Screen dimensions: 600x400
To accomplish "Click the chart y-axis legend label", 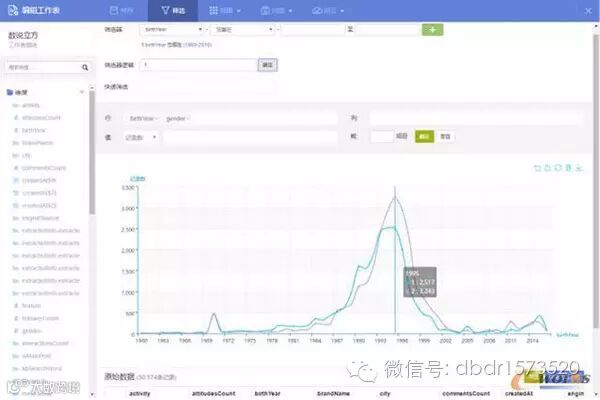I will click(x=138, y=179).
